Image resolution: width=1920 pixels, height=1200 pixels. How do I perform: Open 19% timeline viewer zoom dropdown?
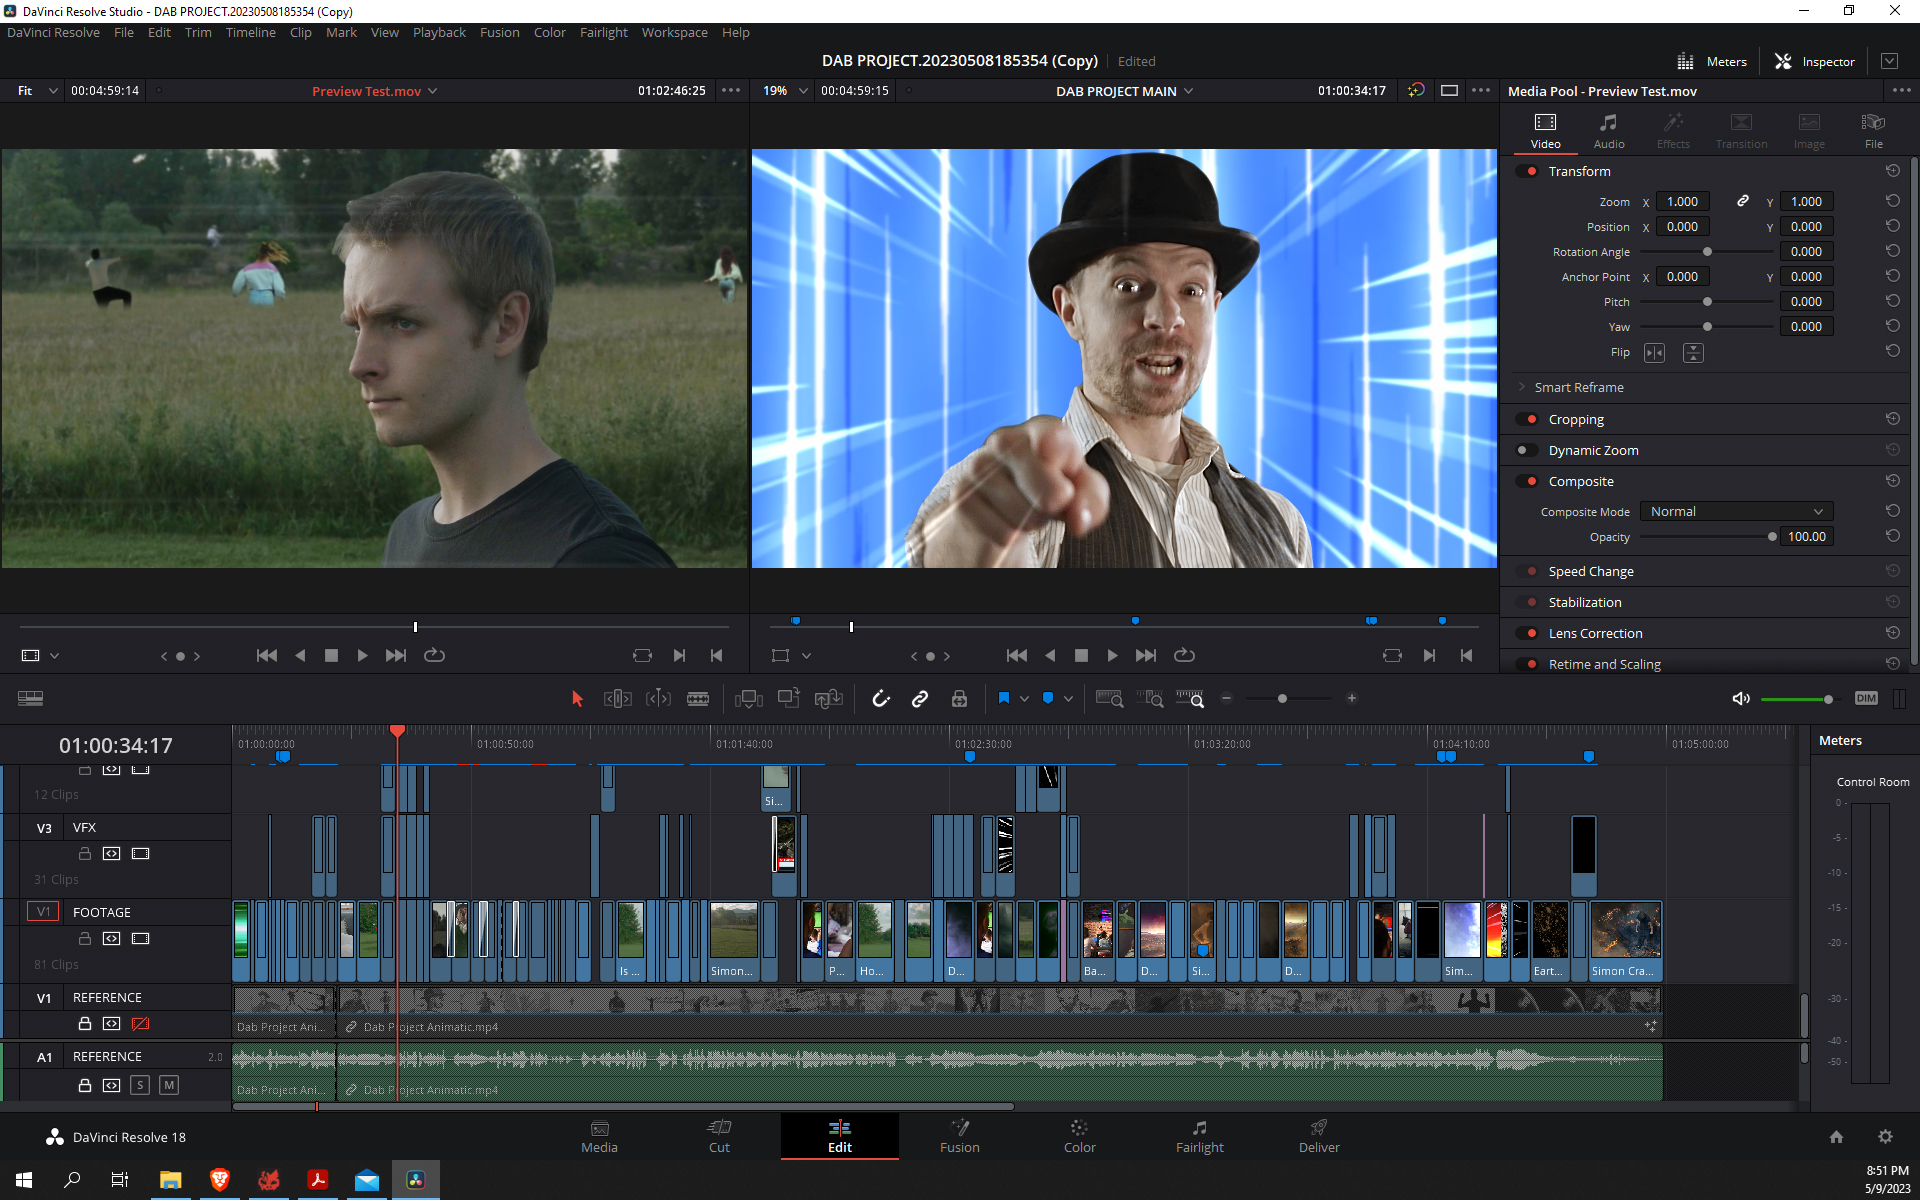pyautogui.click(x=786, y=91)
